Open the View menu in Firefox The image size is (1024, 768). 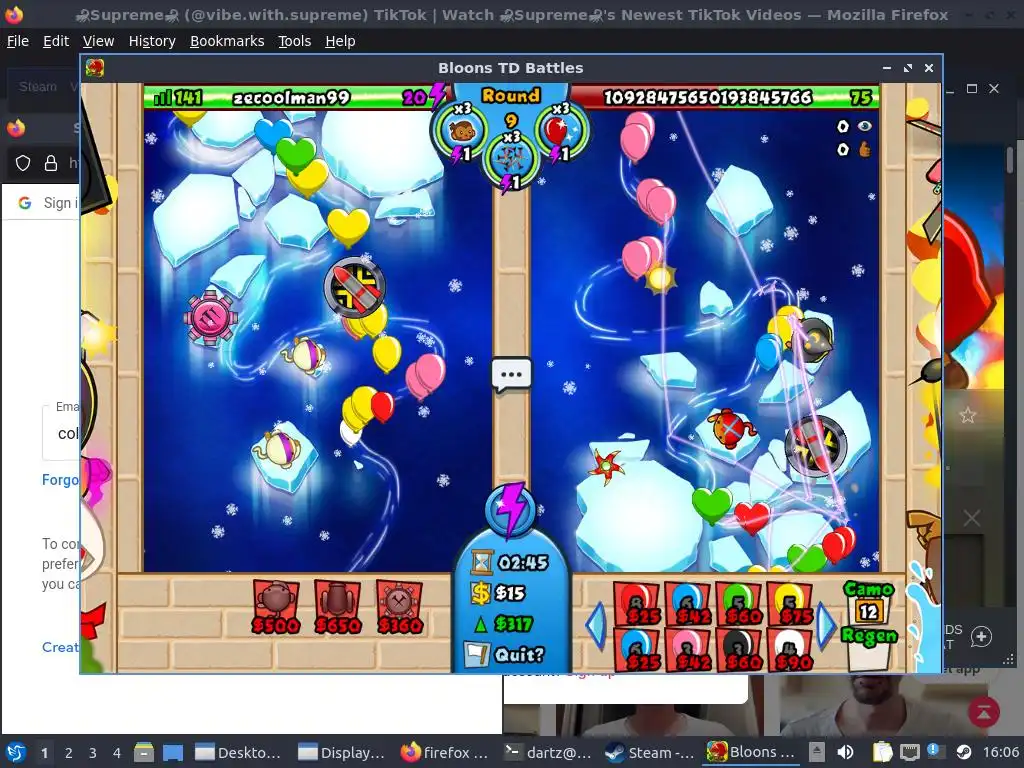[99, 41]
